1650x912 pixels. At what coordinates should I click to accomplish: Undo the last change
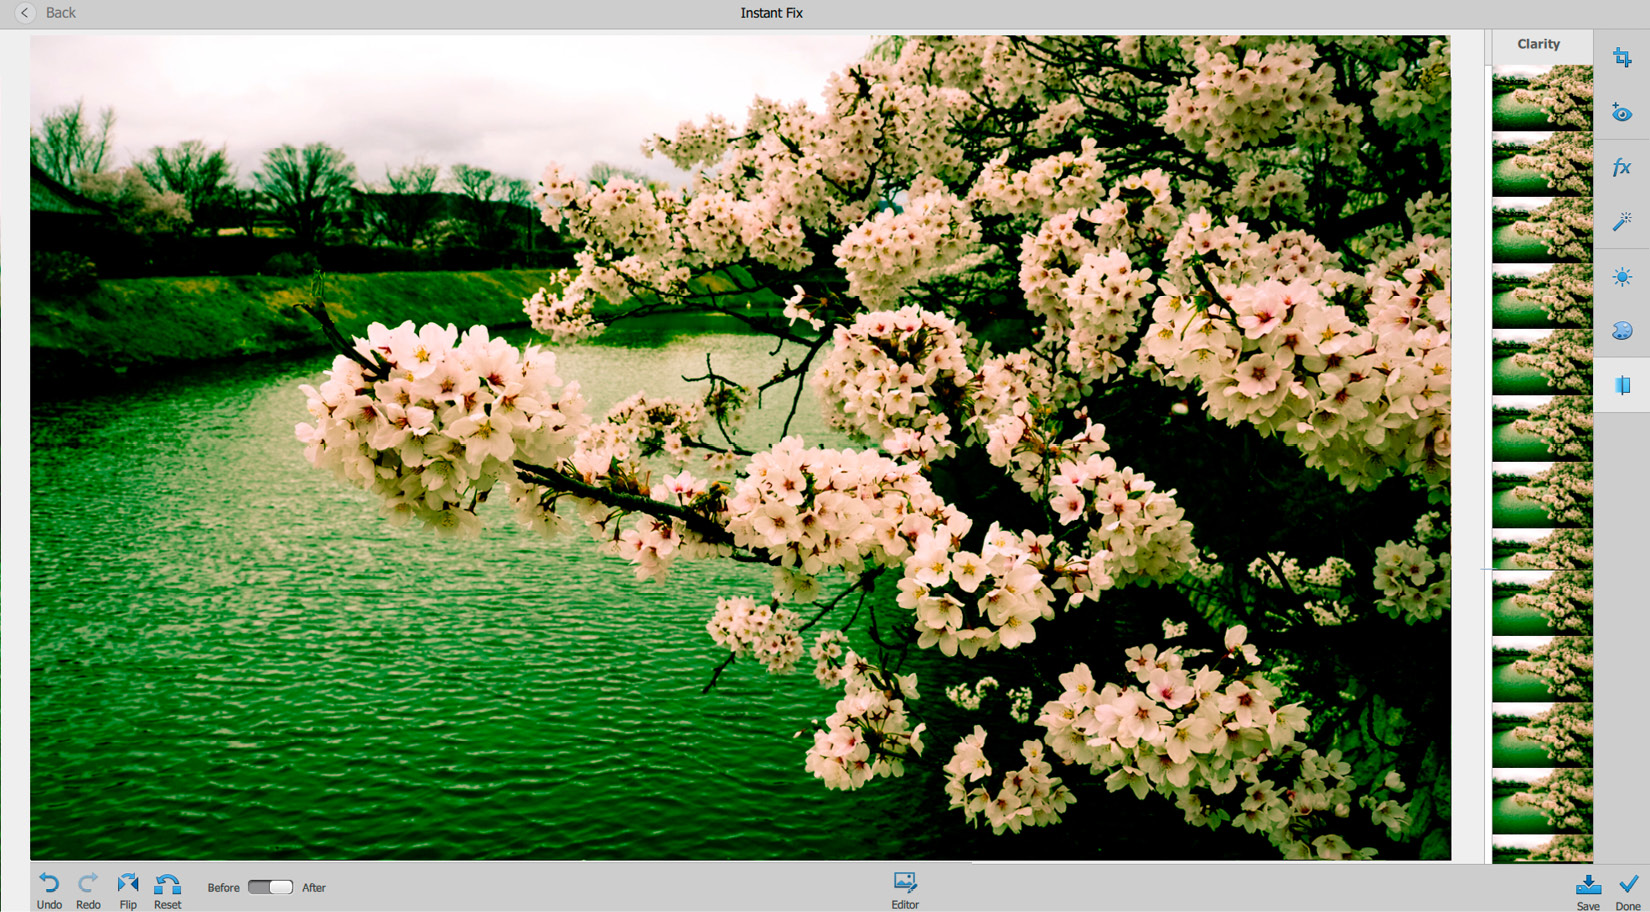pos(49,890)
